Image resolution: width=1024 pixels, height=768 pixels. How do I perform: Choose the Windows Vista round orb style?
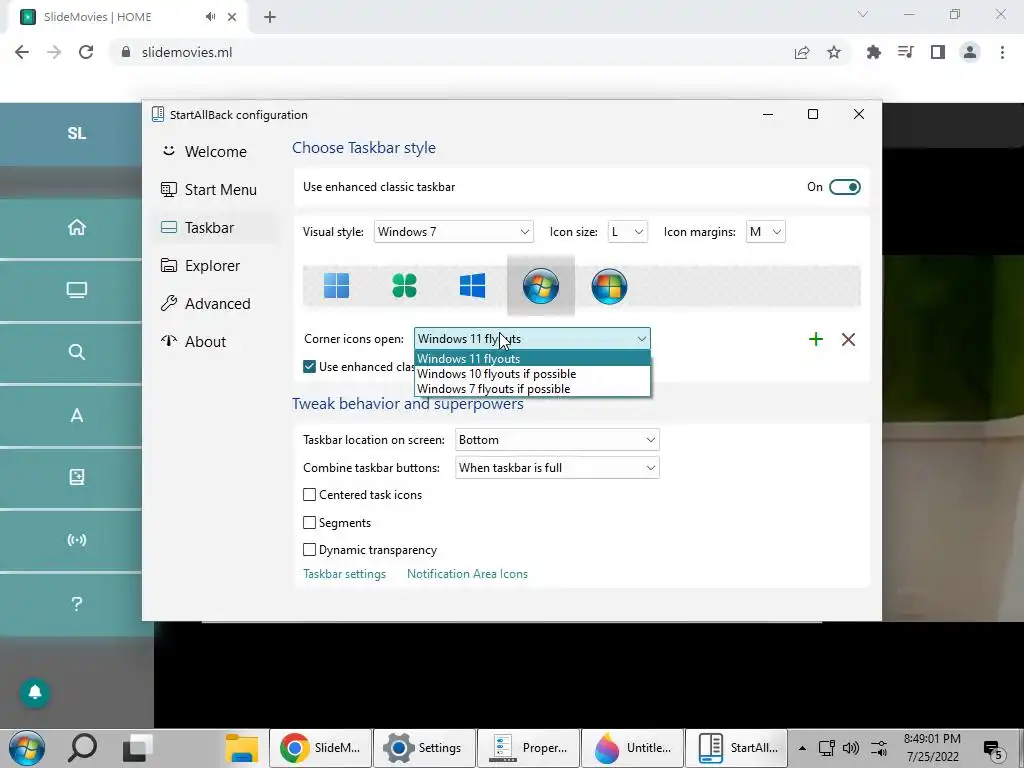coord(609,286)
